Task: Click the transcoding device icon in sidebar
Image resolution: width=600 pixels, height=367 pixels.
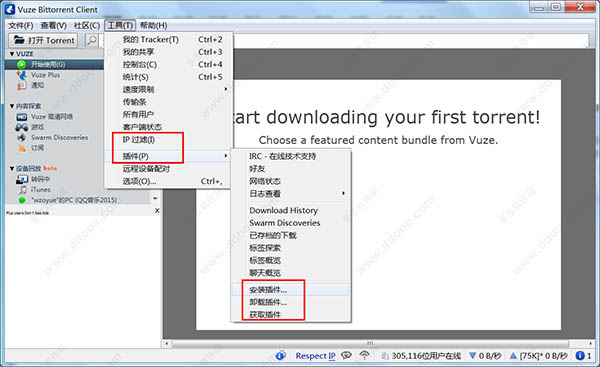Action: [22, 179]
